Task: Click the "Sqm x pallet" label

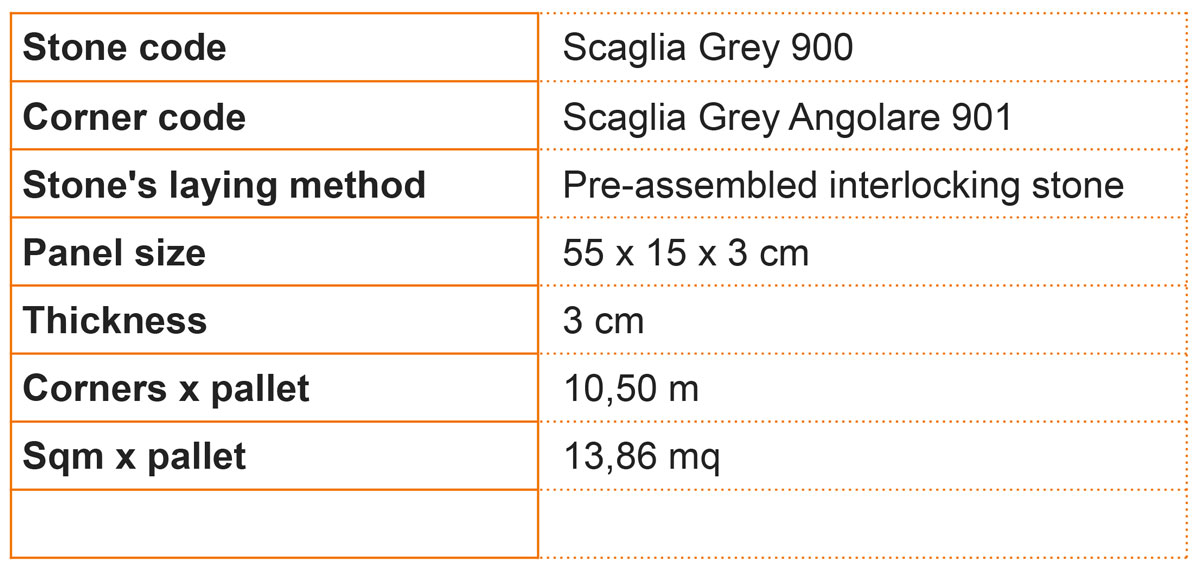Action: (134, 457)
